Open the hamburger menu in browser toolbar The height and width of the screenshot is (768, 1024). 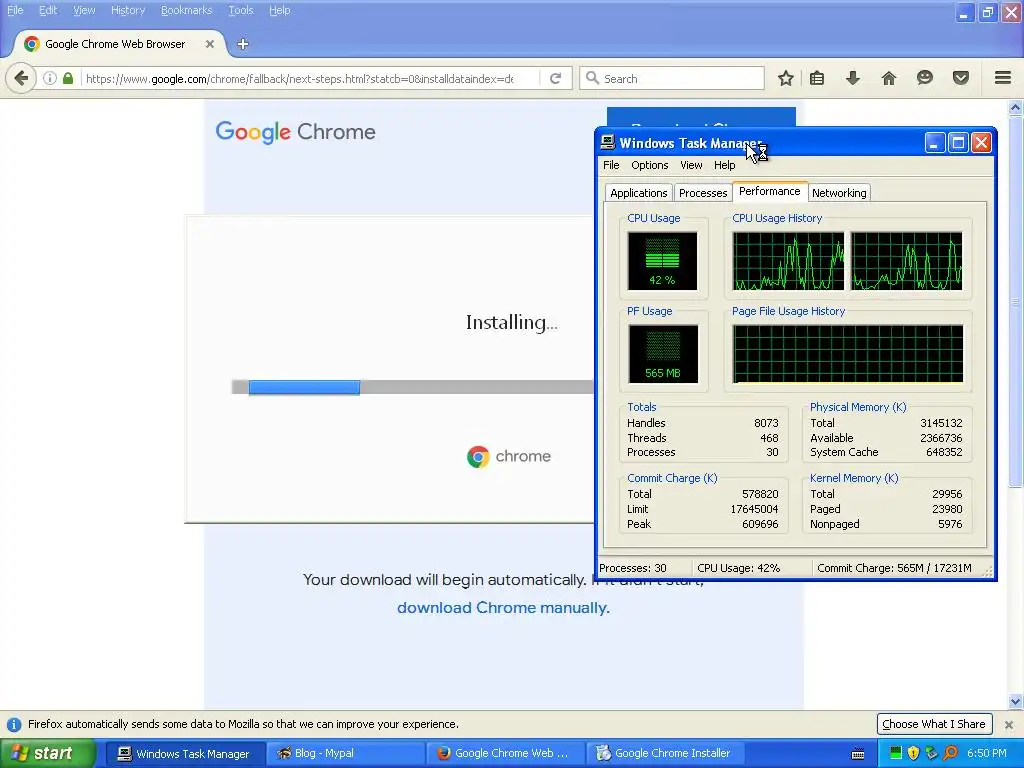coord(1003,78)
